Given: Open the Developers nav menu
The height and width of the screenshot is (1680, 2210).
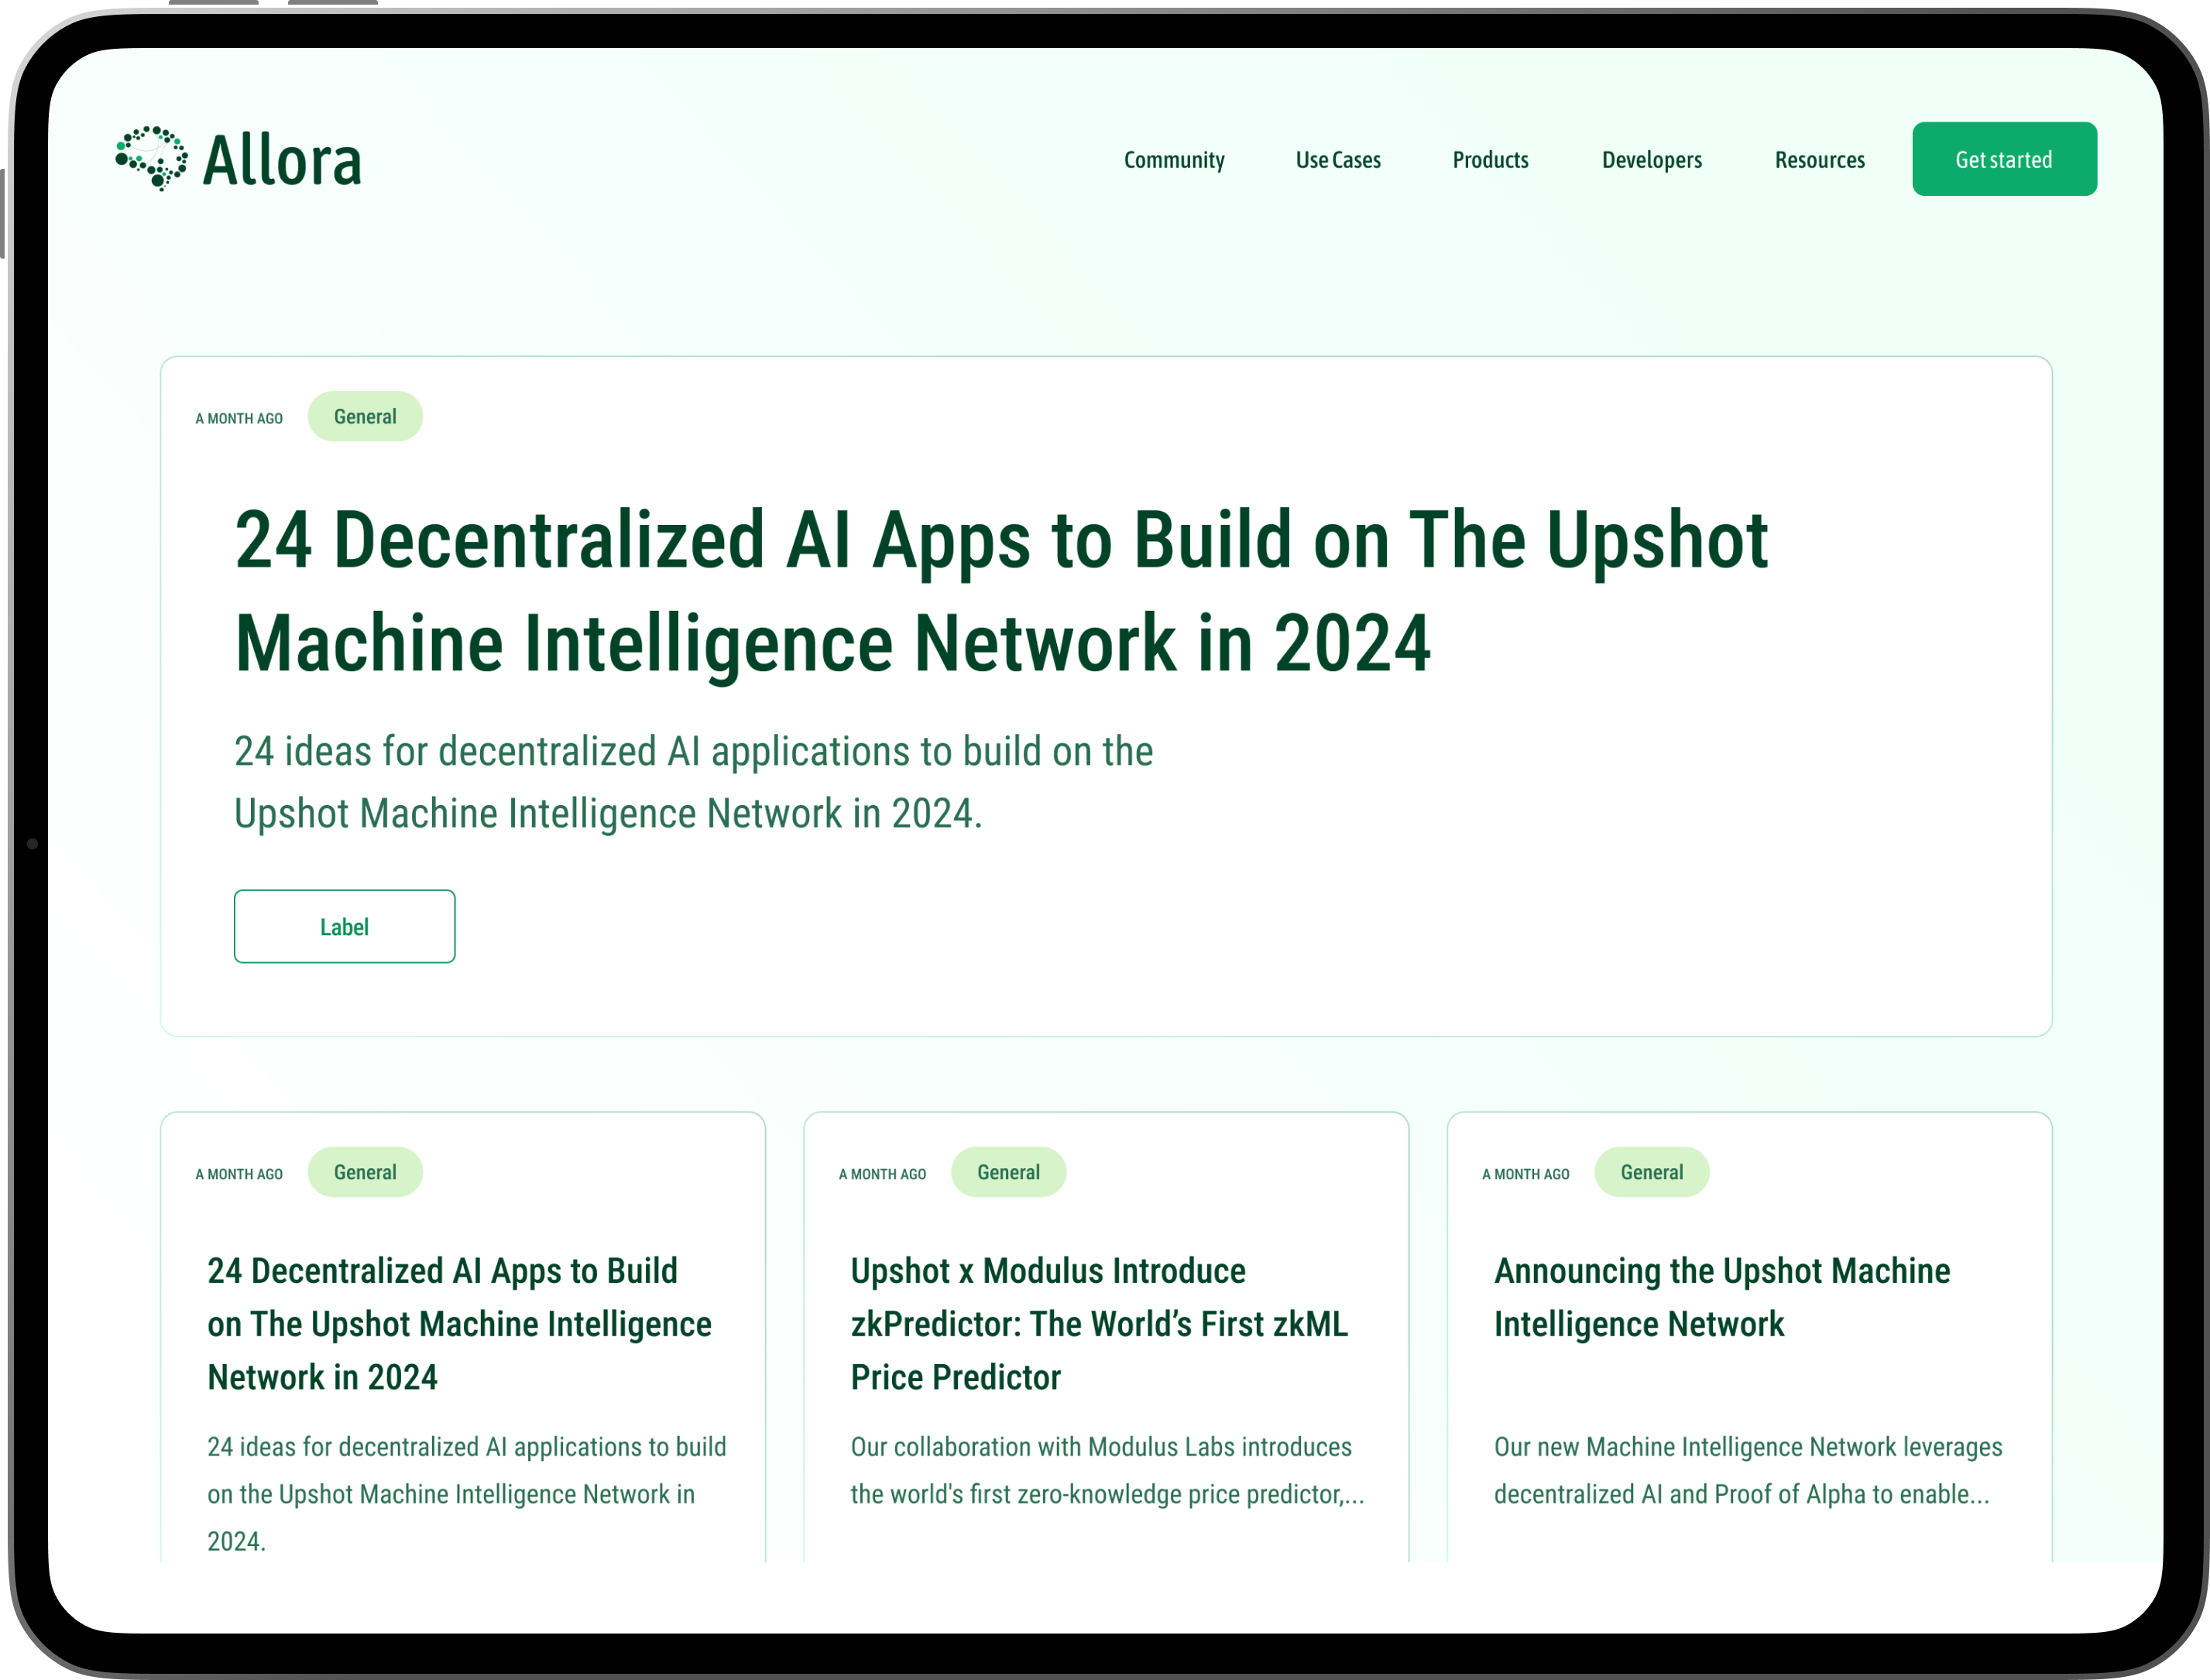Looking at the screenshot, I should (1650, 160).
